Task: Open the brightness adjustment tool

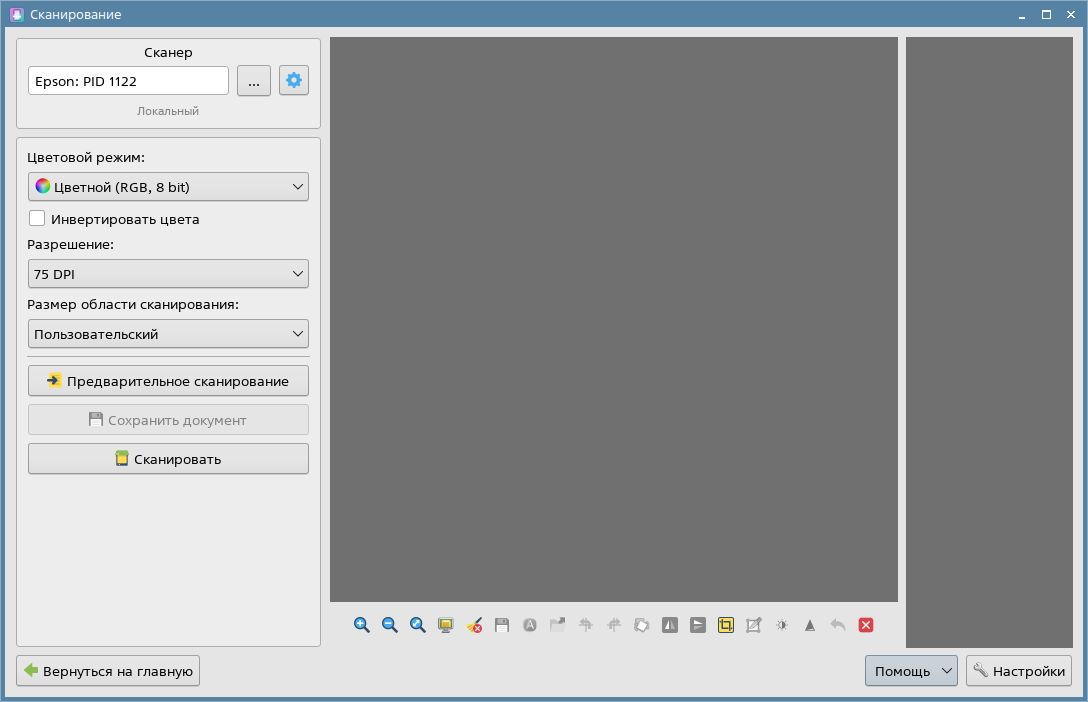Action: [x=782, y=625]
